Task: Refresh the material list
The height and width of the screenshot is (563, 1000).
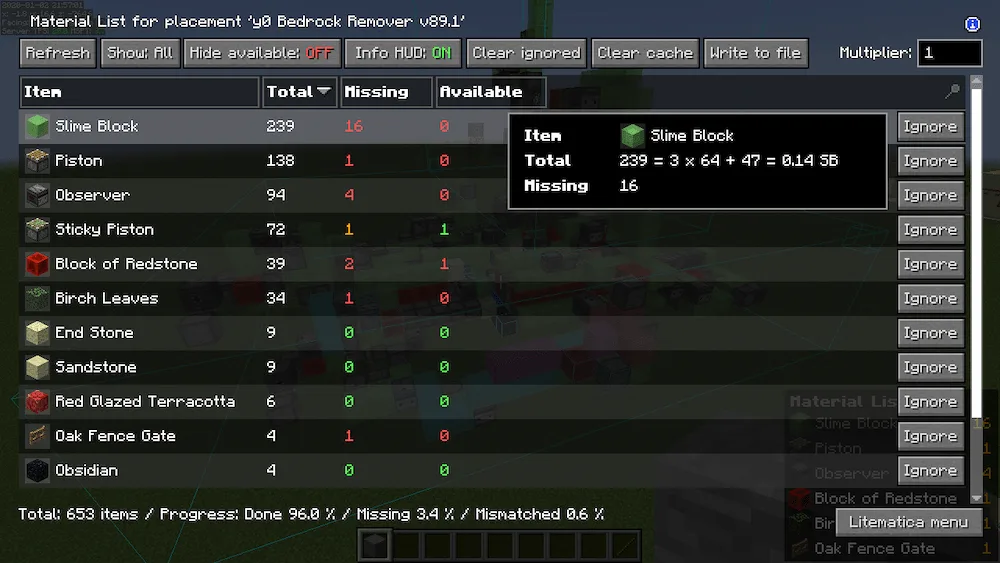Action: tap(58, 53)
